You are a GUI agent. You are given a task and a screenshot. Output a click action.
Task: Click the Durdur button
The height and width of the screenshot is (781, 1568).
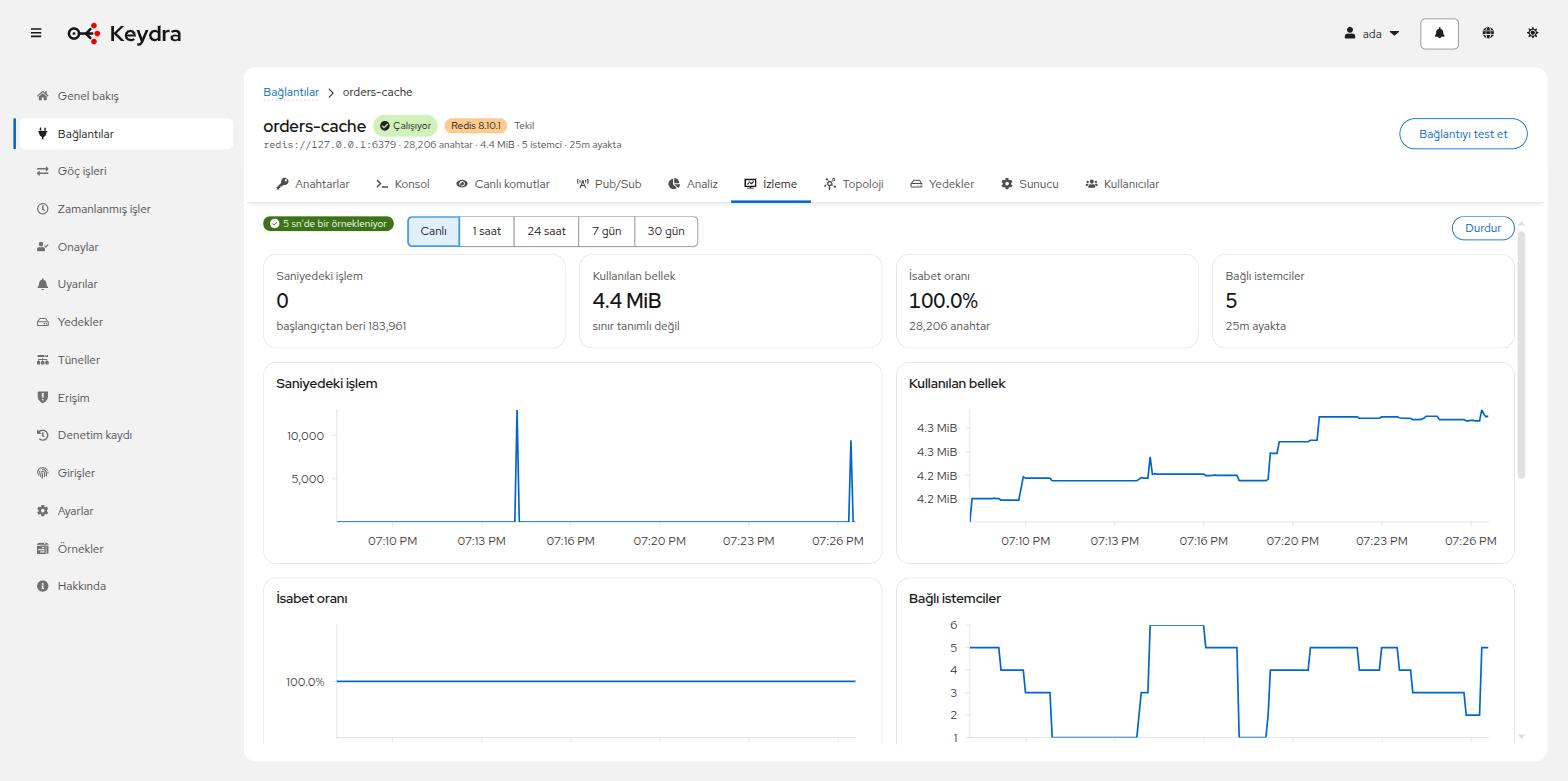[1483, 228]
